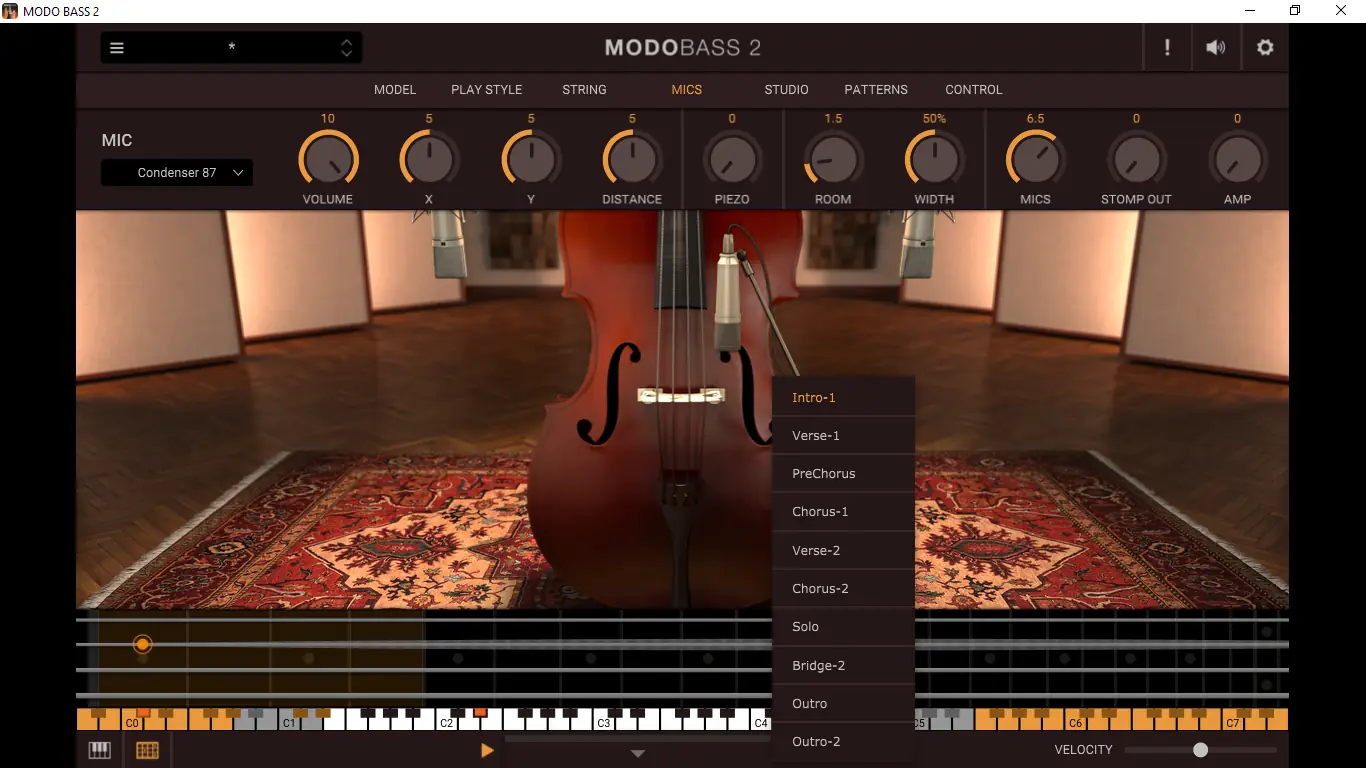This screenshot has width=1366, height=768.
Task: Collapse the pattern section list arrow
Action: pyautogui.click(x=638, y=754)
